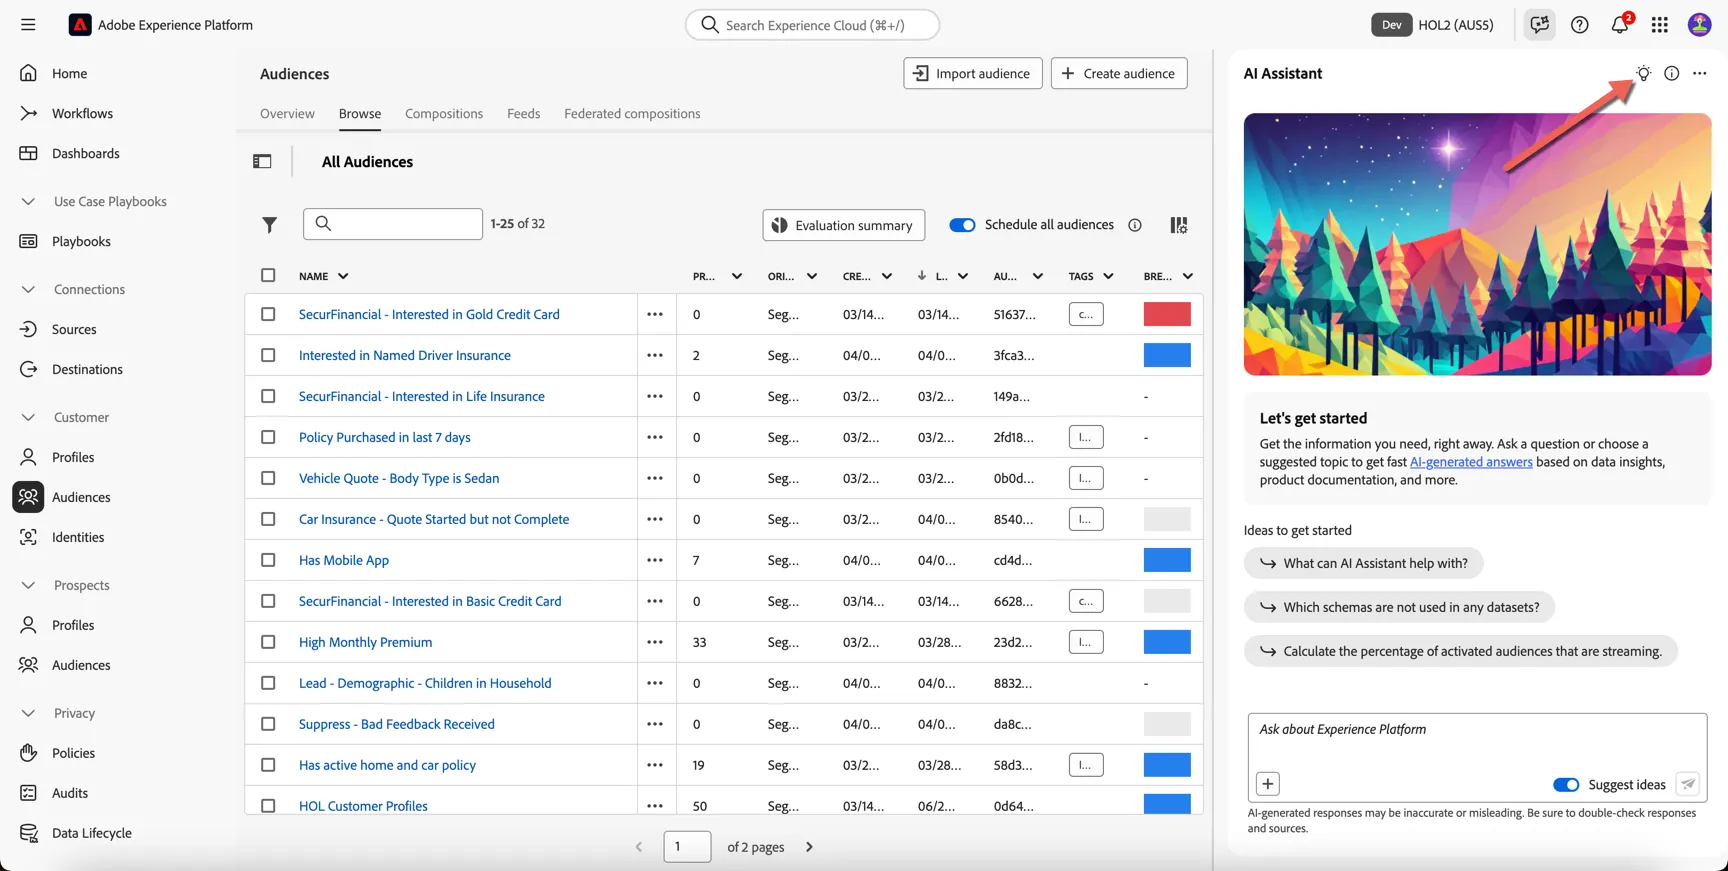Screen dimensions: 1728x871
Task: Open the Help question mark icon
Action: click(1580, 25)
